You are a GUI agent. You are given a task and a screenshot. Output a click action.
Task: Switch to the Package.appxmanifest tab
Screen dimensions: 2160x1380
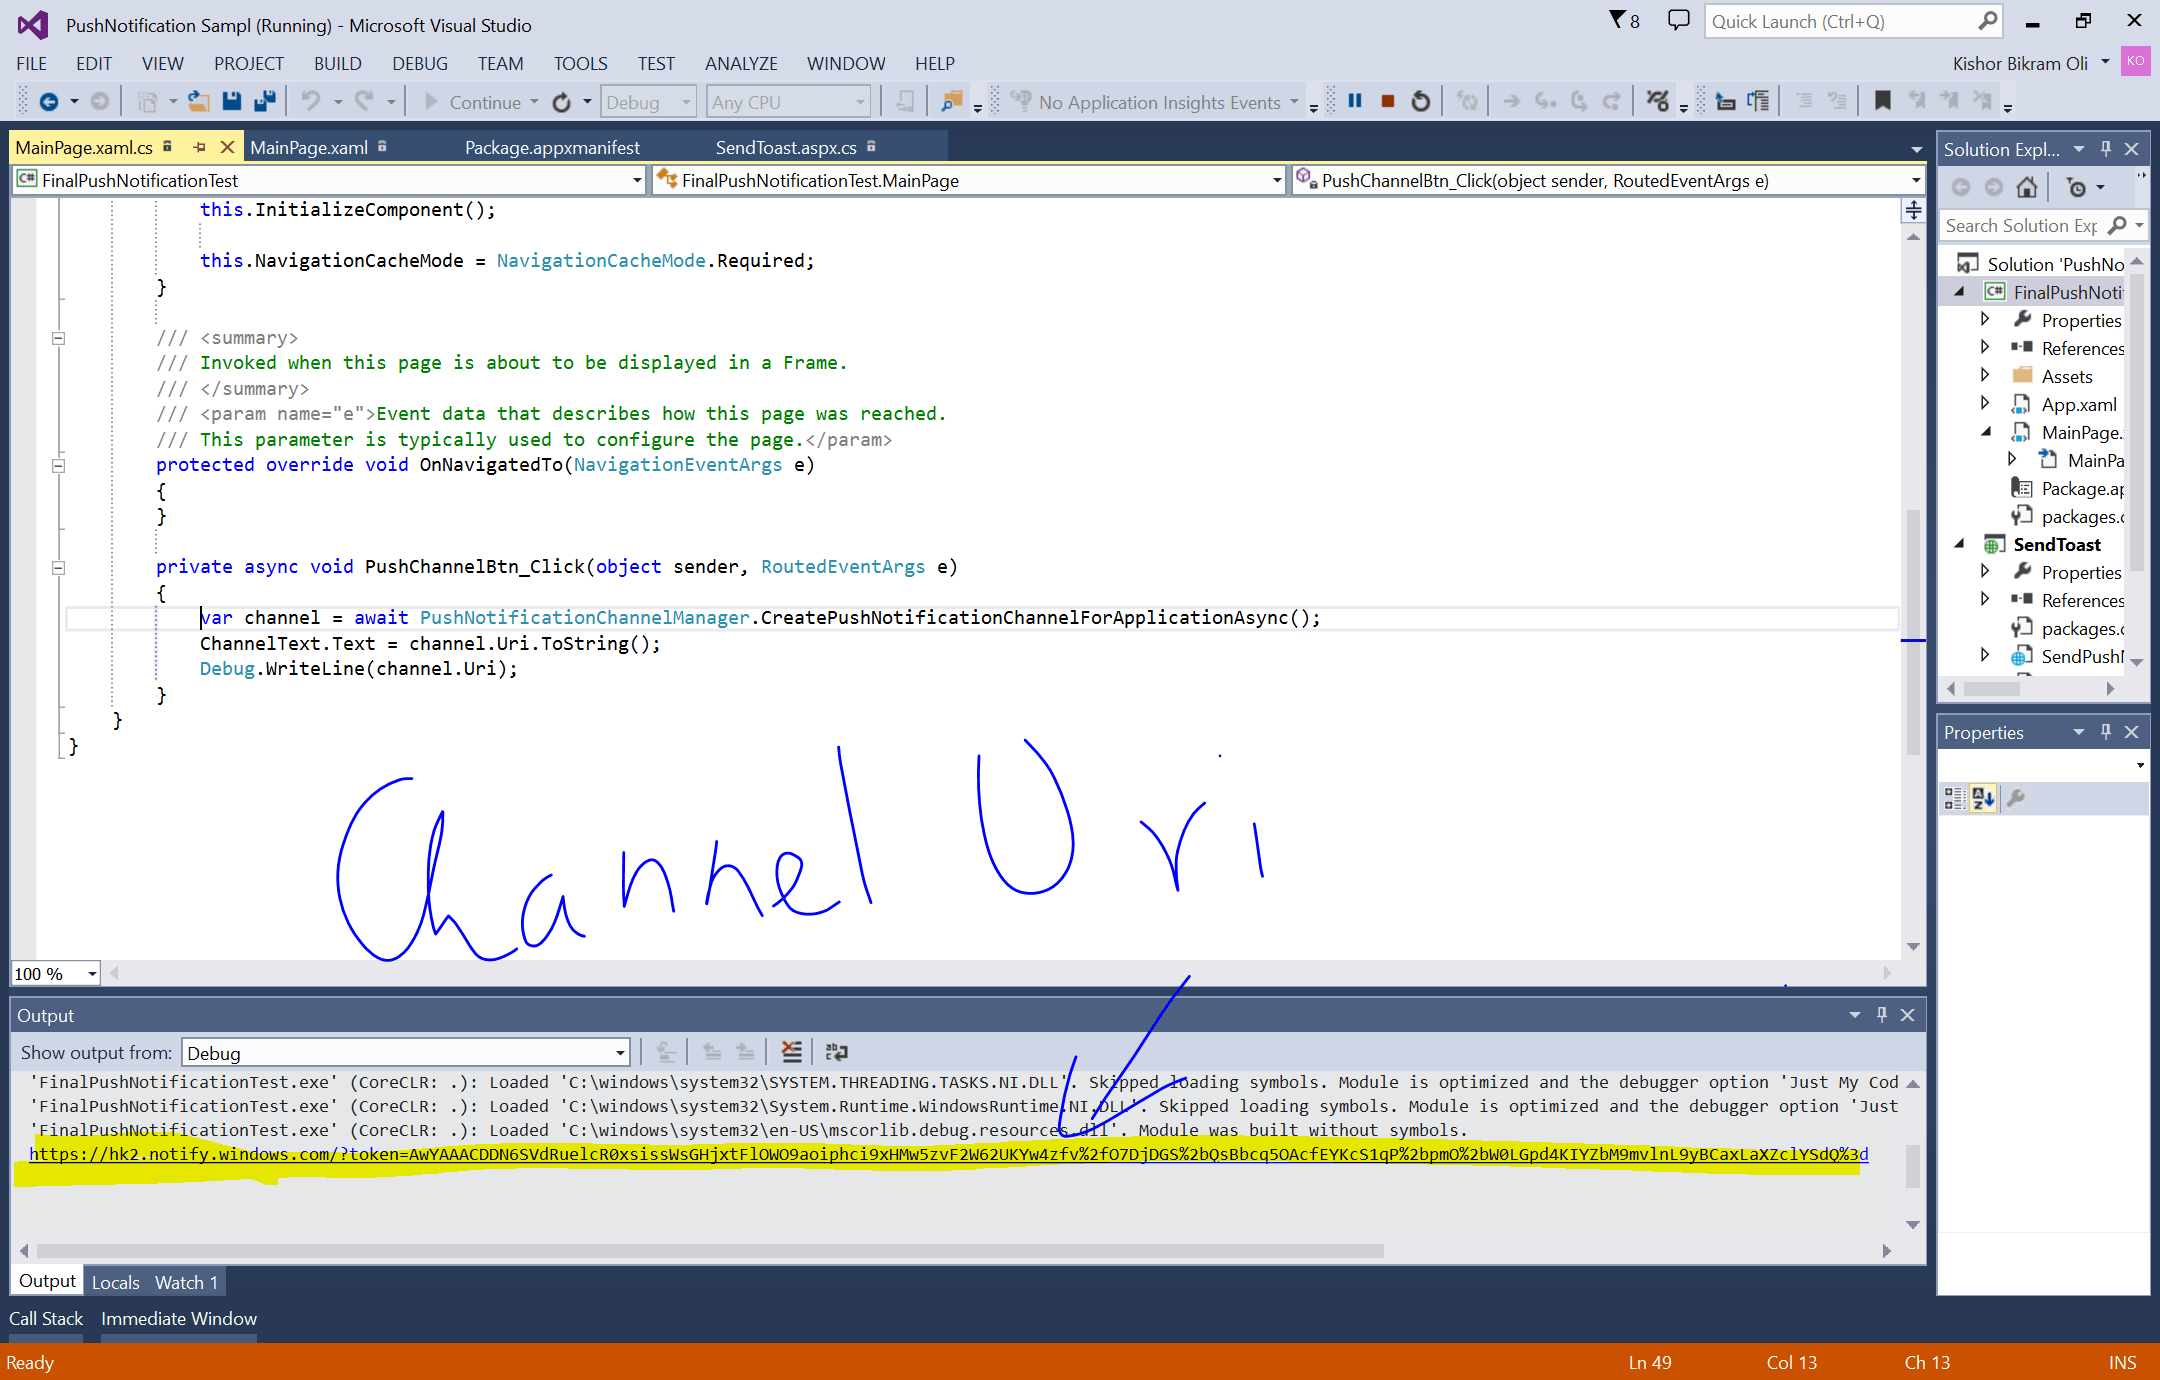(552, 148)
